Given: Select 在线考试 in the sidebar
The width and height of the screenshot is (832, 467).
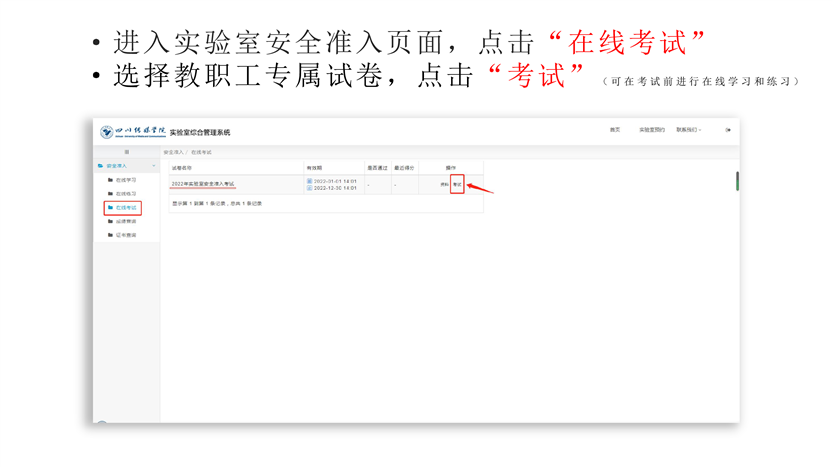Looking at the screenshot, I should (x=126, y=208).
